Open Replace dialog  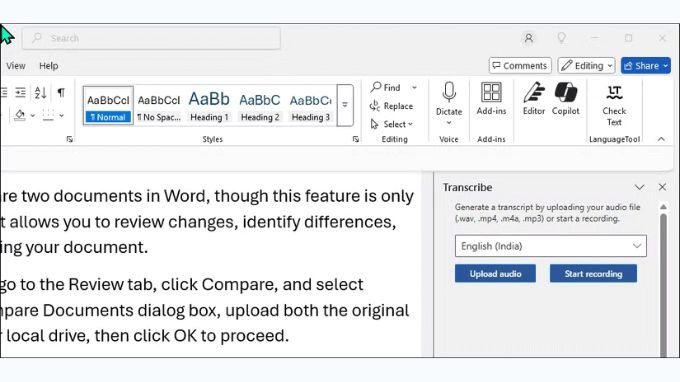point(391,106)
